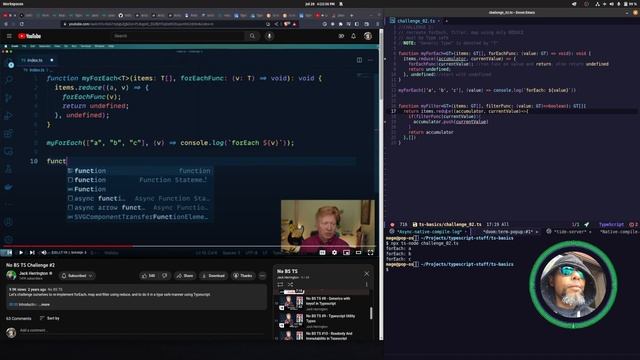The image size is (640, 360).
Task: Go to YouTube home via the logo
Action: (29, 36)
